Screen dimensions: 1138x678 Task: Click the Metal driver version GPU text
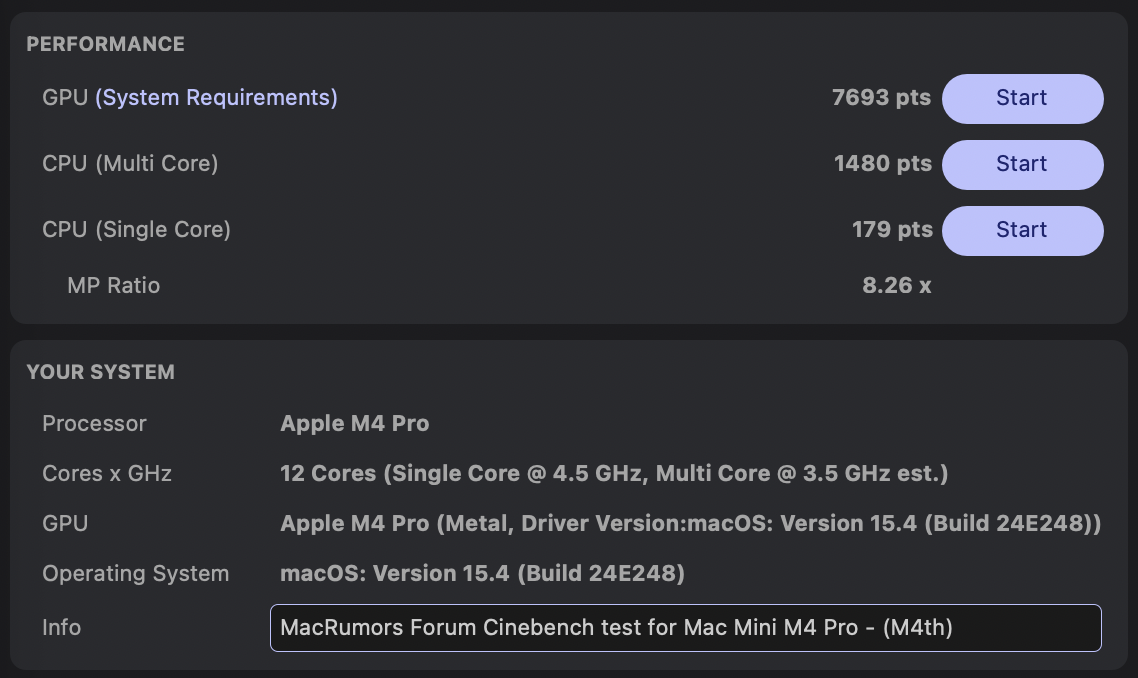tap(690, 523)
